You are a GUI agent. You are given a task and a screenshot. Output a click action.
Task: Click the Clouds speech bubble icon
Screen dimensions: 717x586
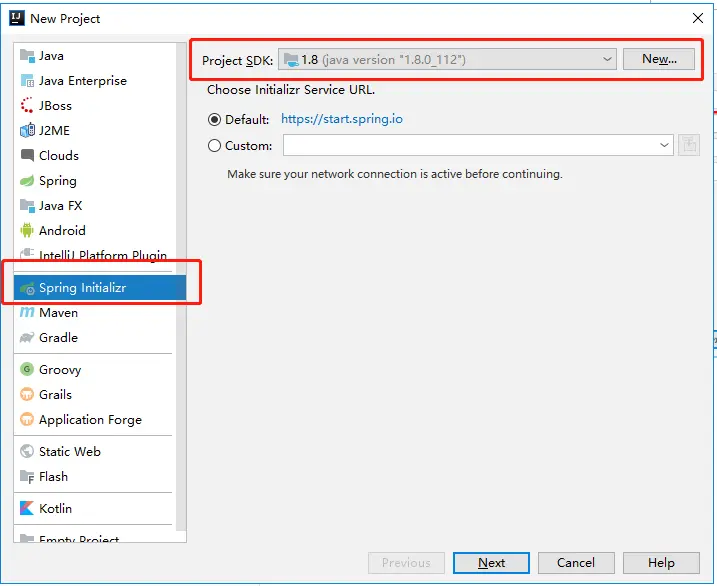27,155
